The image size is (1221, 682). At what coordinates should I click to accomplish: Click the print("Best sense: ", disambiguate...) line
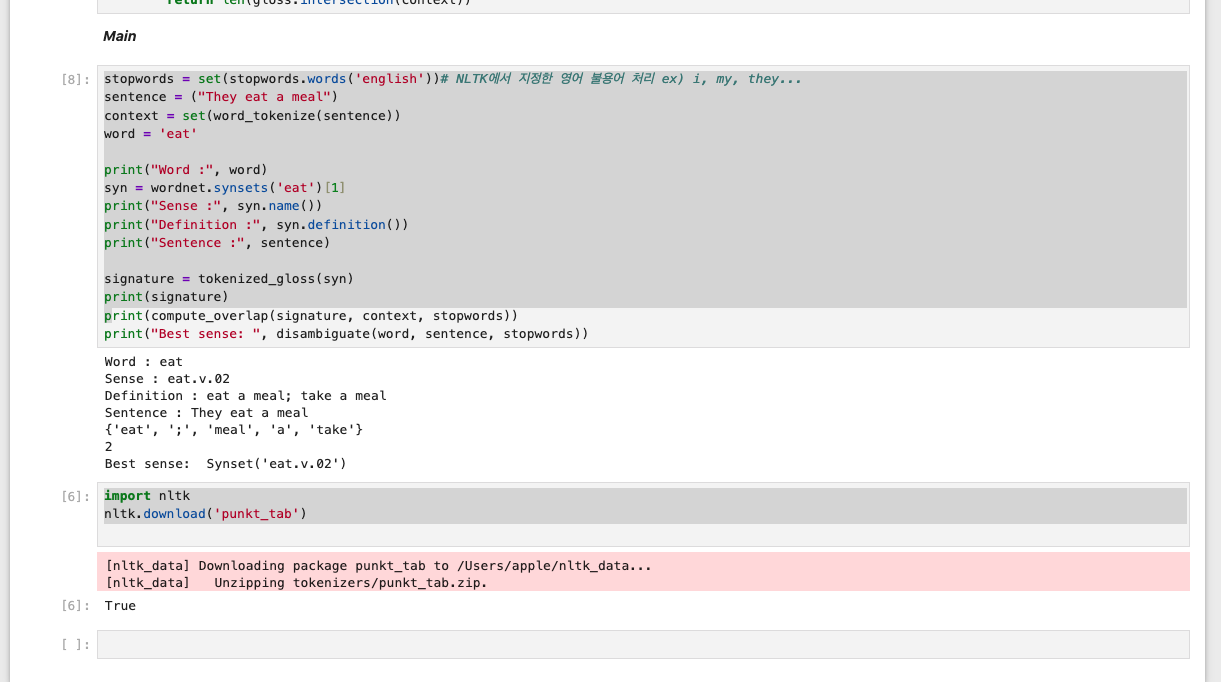click(x=346, y=334)
